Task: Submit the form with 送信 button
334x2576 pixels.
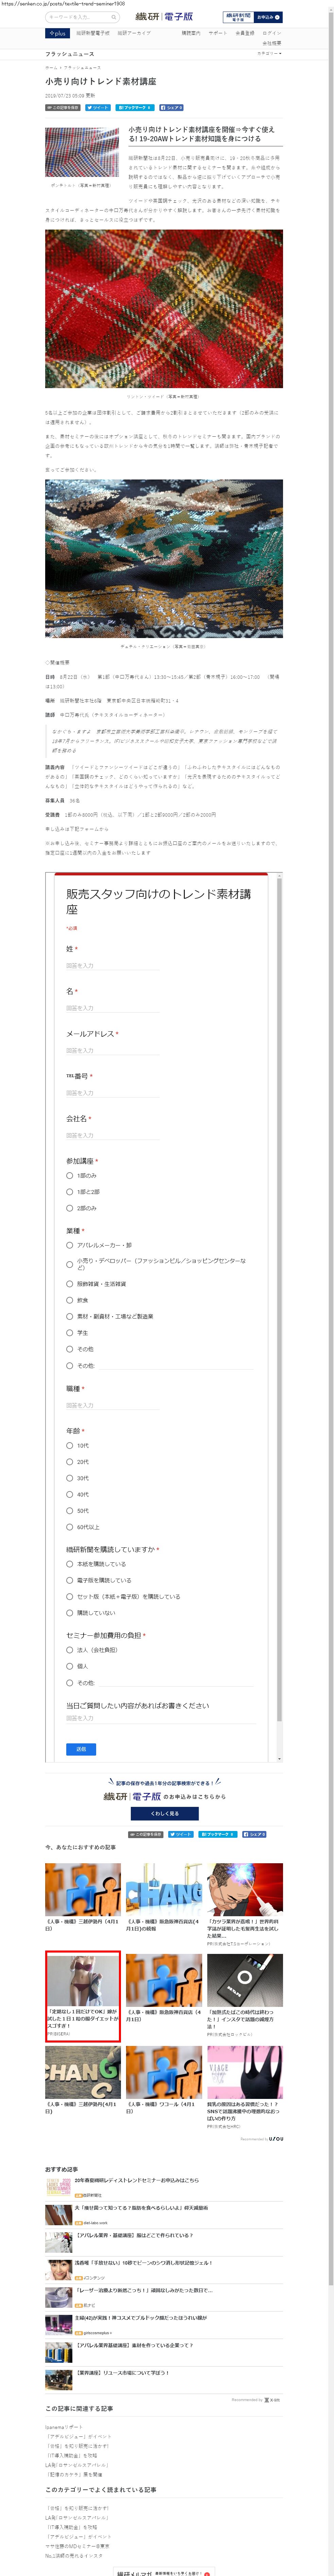Action: [81, 1749]
